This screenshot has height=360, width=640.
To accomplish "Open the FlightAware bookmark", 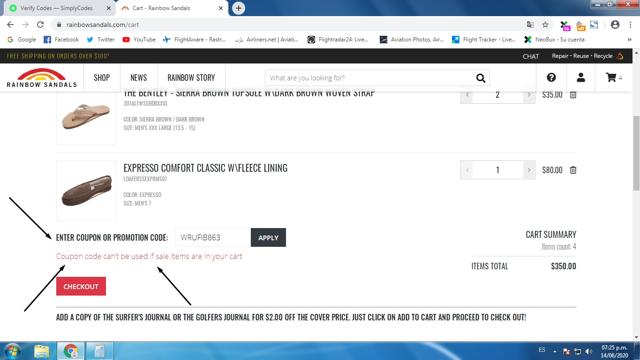I will tap(194, 40).
